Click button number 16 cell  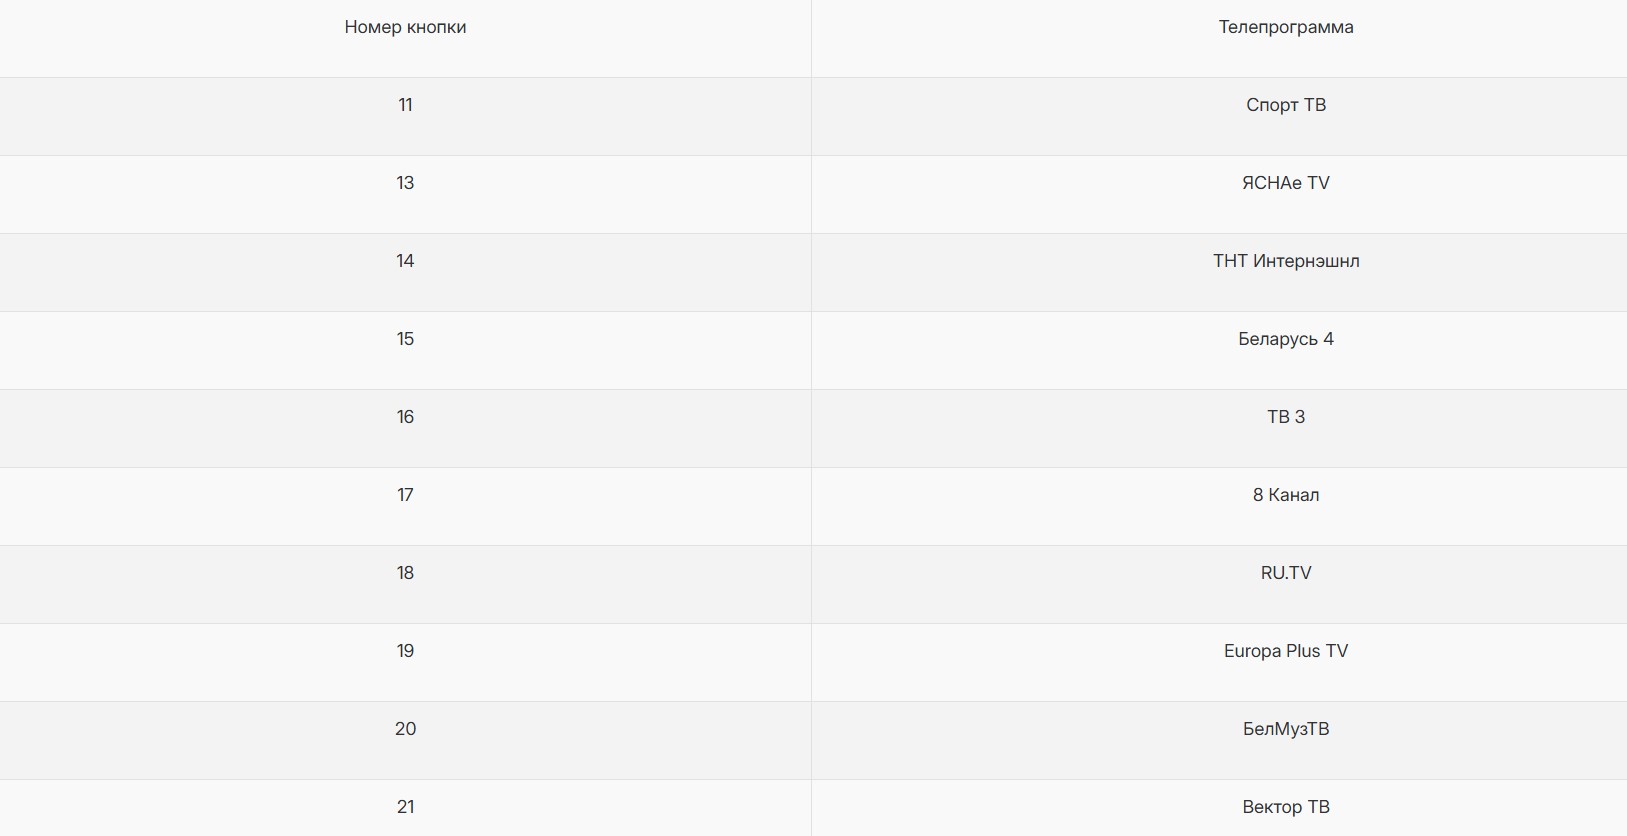405,418
